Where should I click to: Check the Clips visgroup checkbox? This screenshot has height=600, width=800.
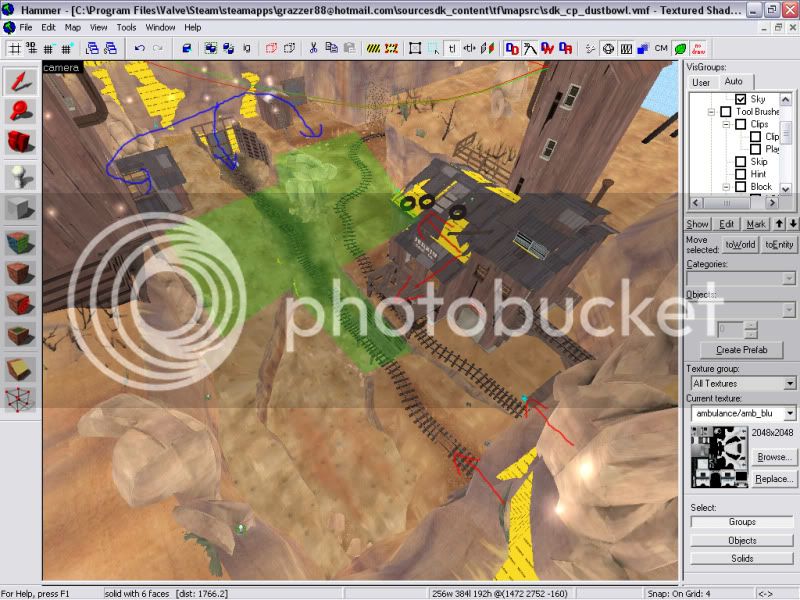[x=741, y=124]
